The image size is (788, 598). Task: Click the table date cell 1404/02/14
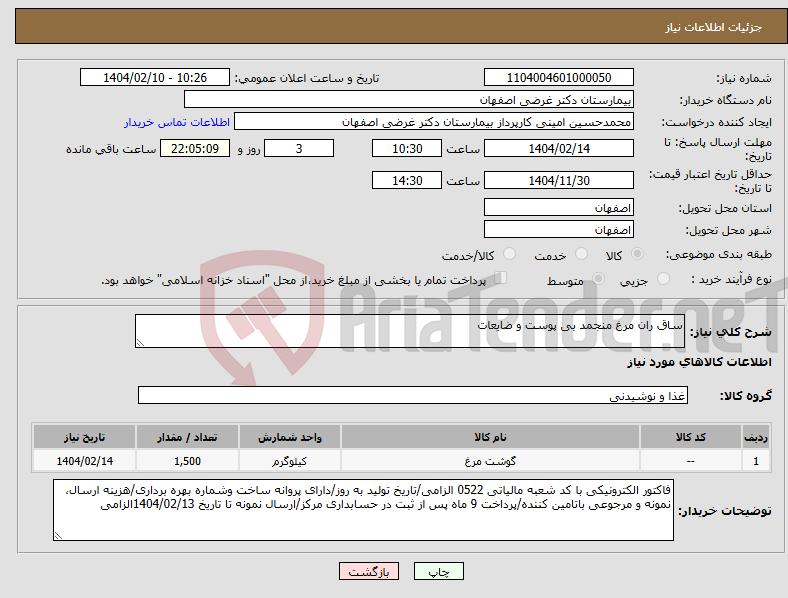[84, 461]
